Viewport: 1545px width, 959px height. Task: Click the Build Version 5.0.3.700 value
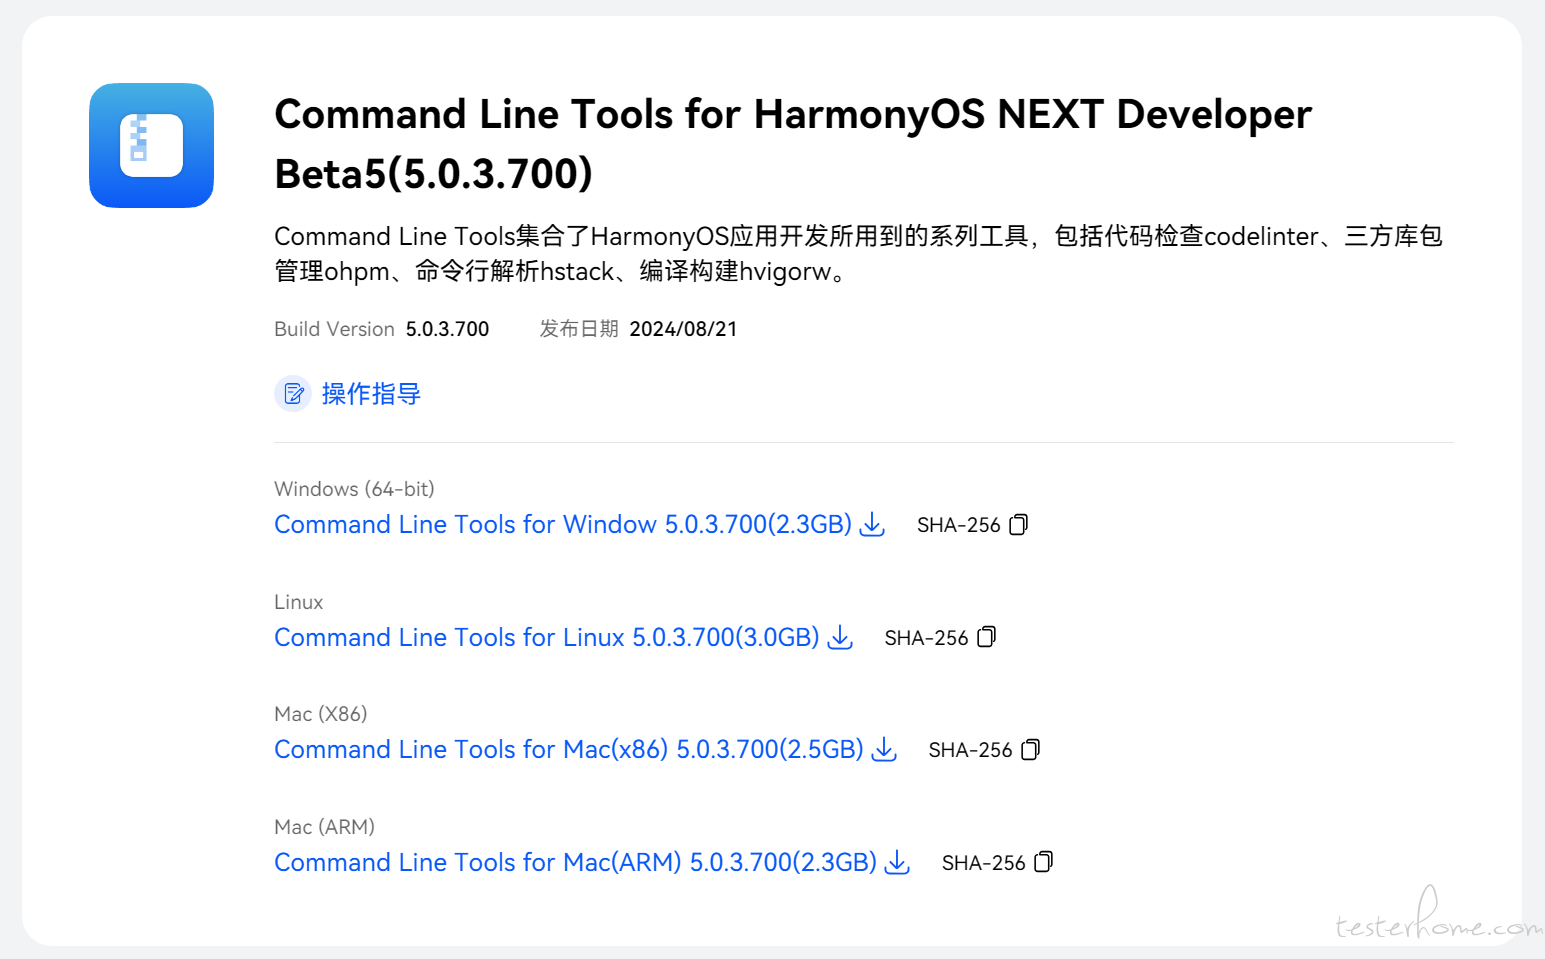[x=447, y=329]
